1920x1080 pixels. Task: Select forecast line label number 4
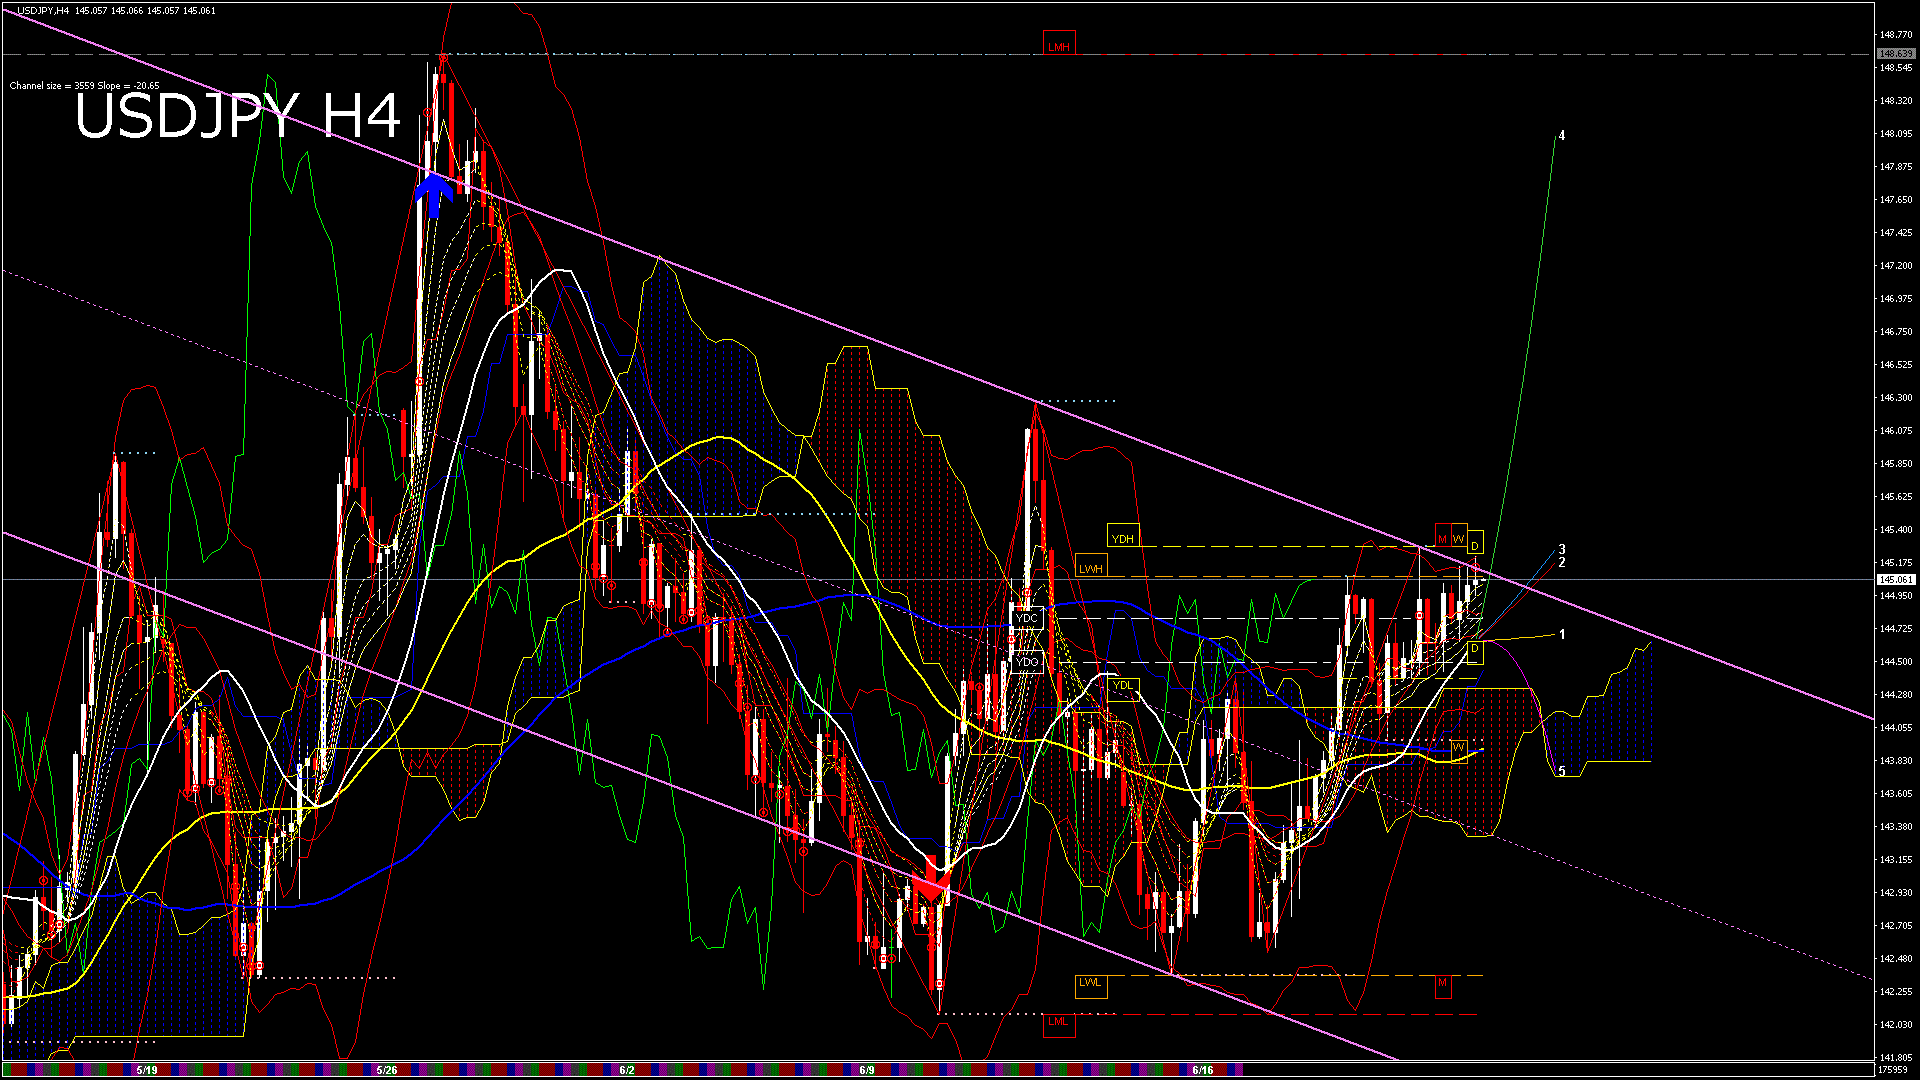pyautogui.click(x=1562, y=135)
